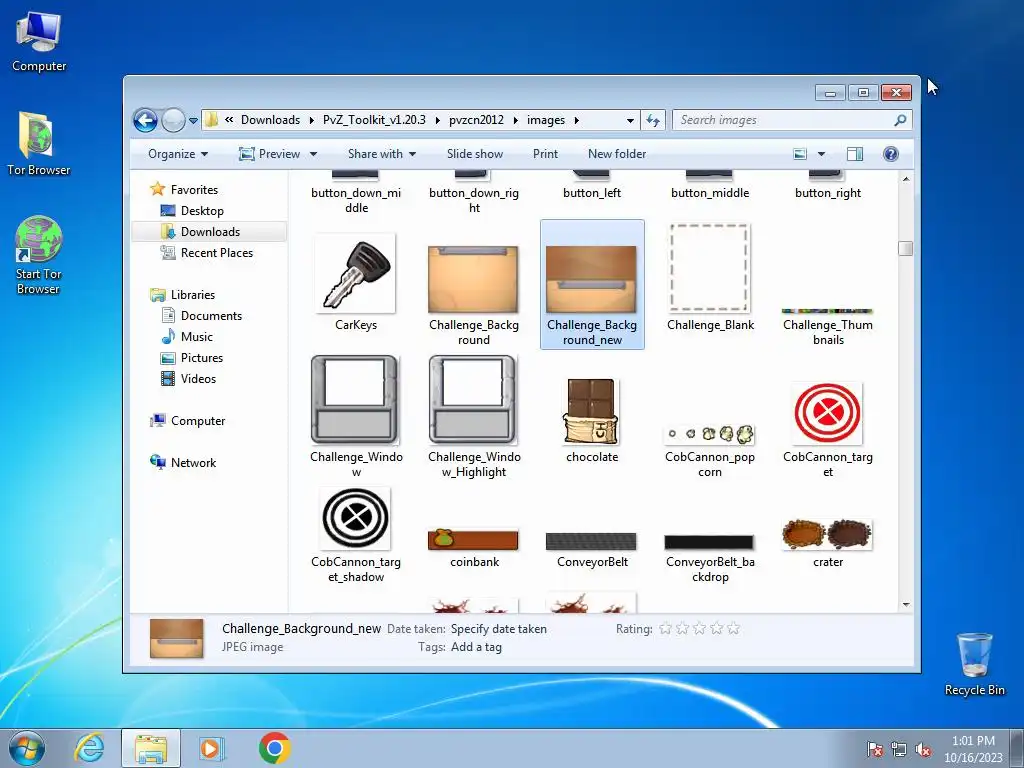This screenshot has width=1024, height=768.
Task: Click the Preview toolbar button
Action: [270, 154]
